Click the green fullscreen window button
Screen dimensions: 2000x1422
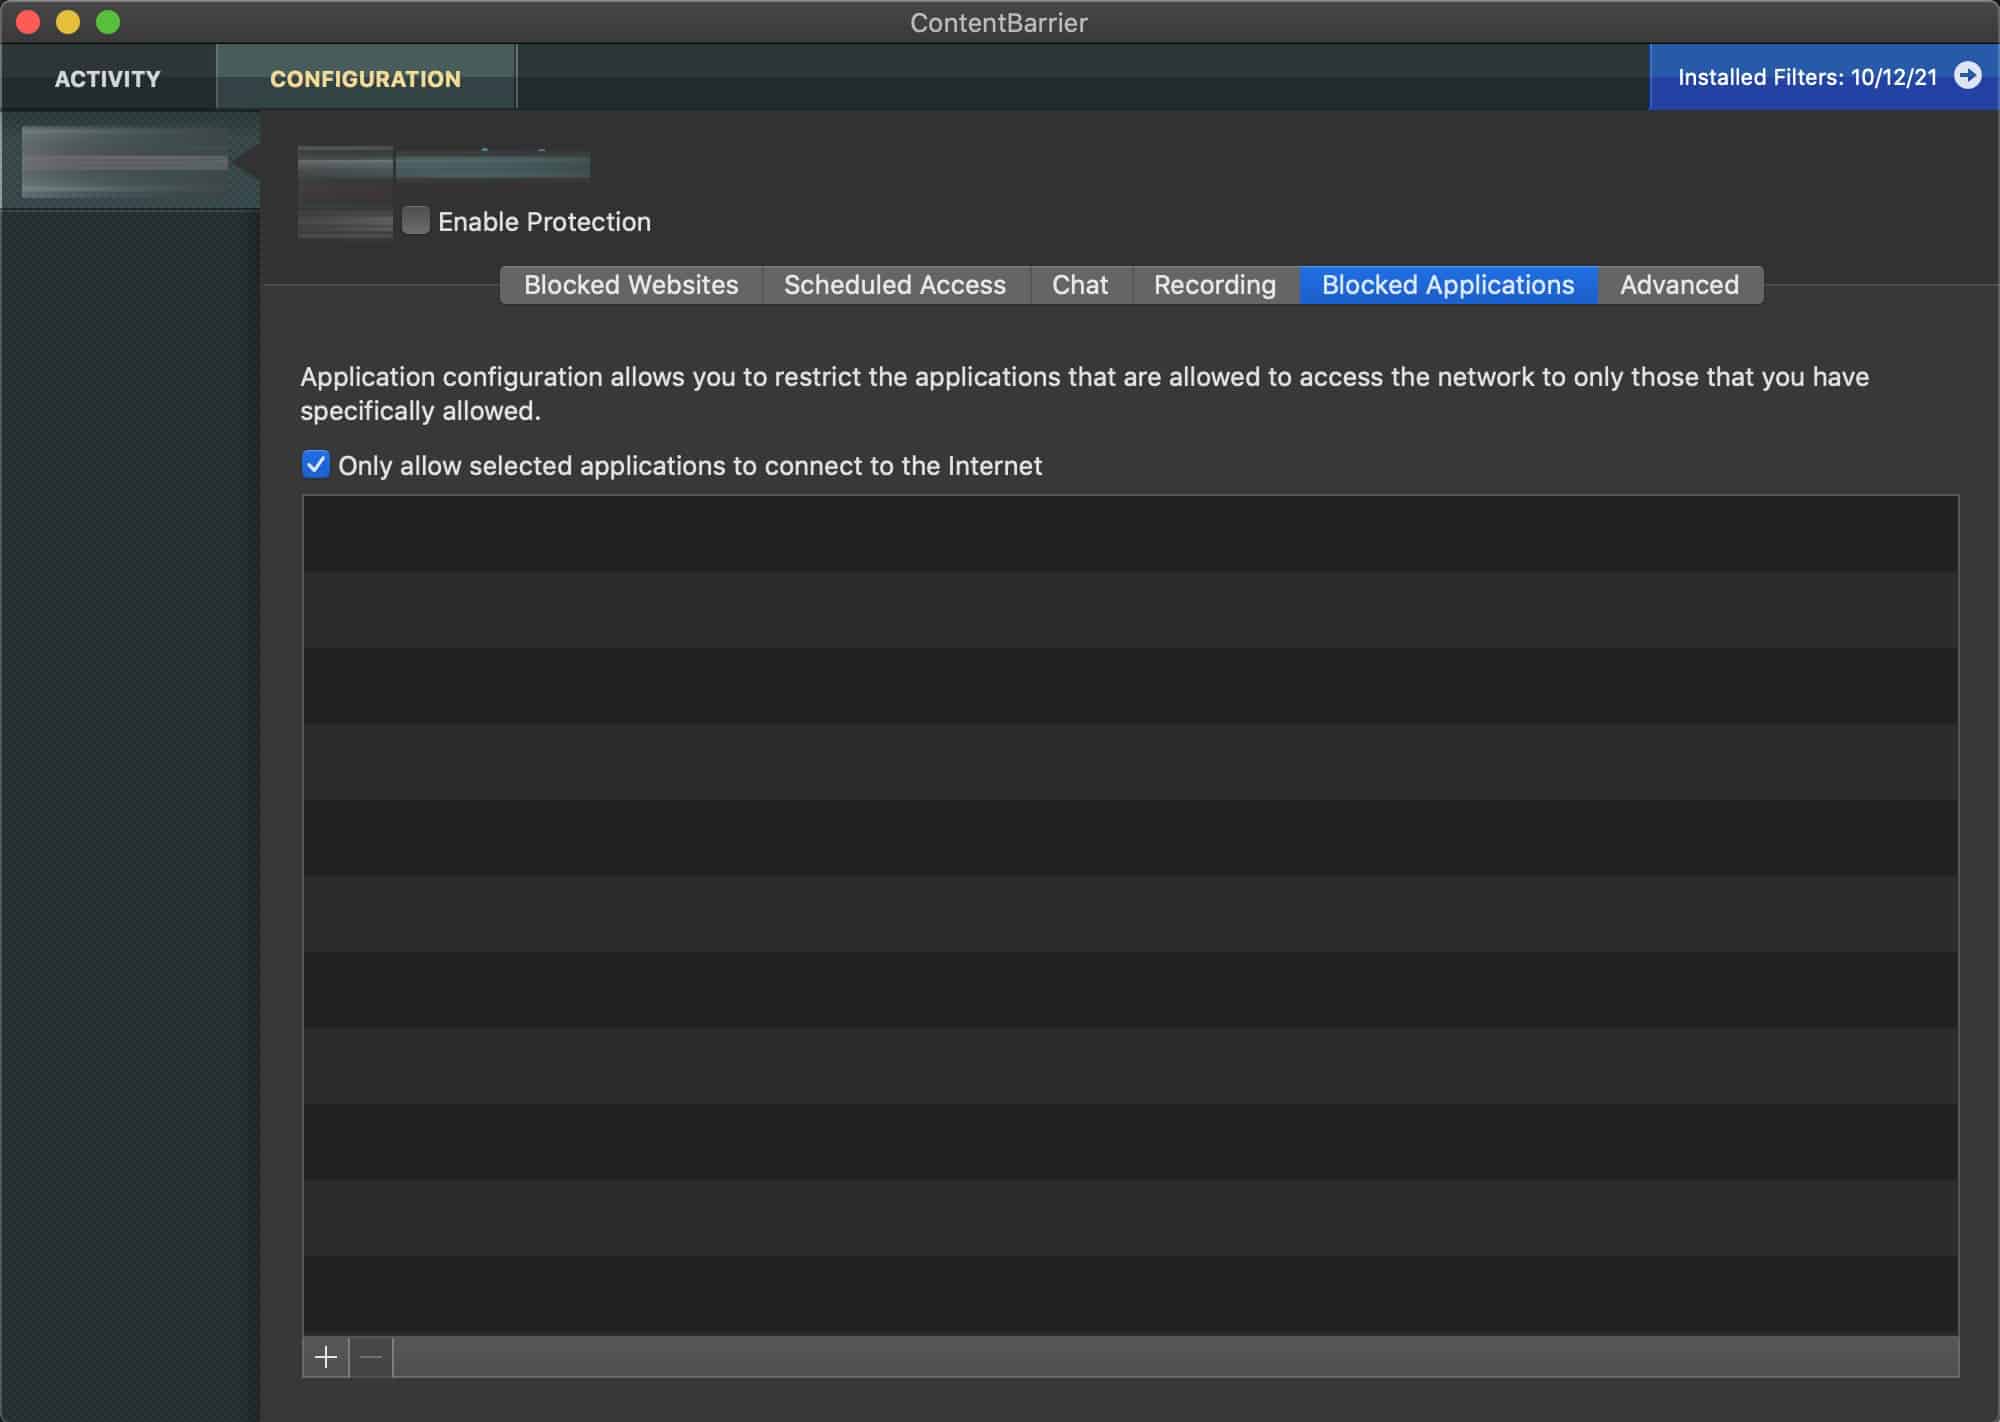[x=108, y=22]
